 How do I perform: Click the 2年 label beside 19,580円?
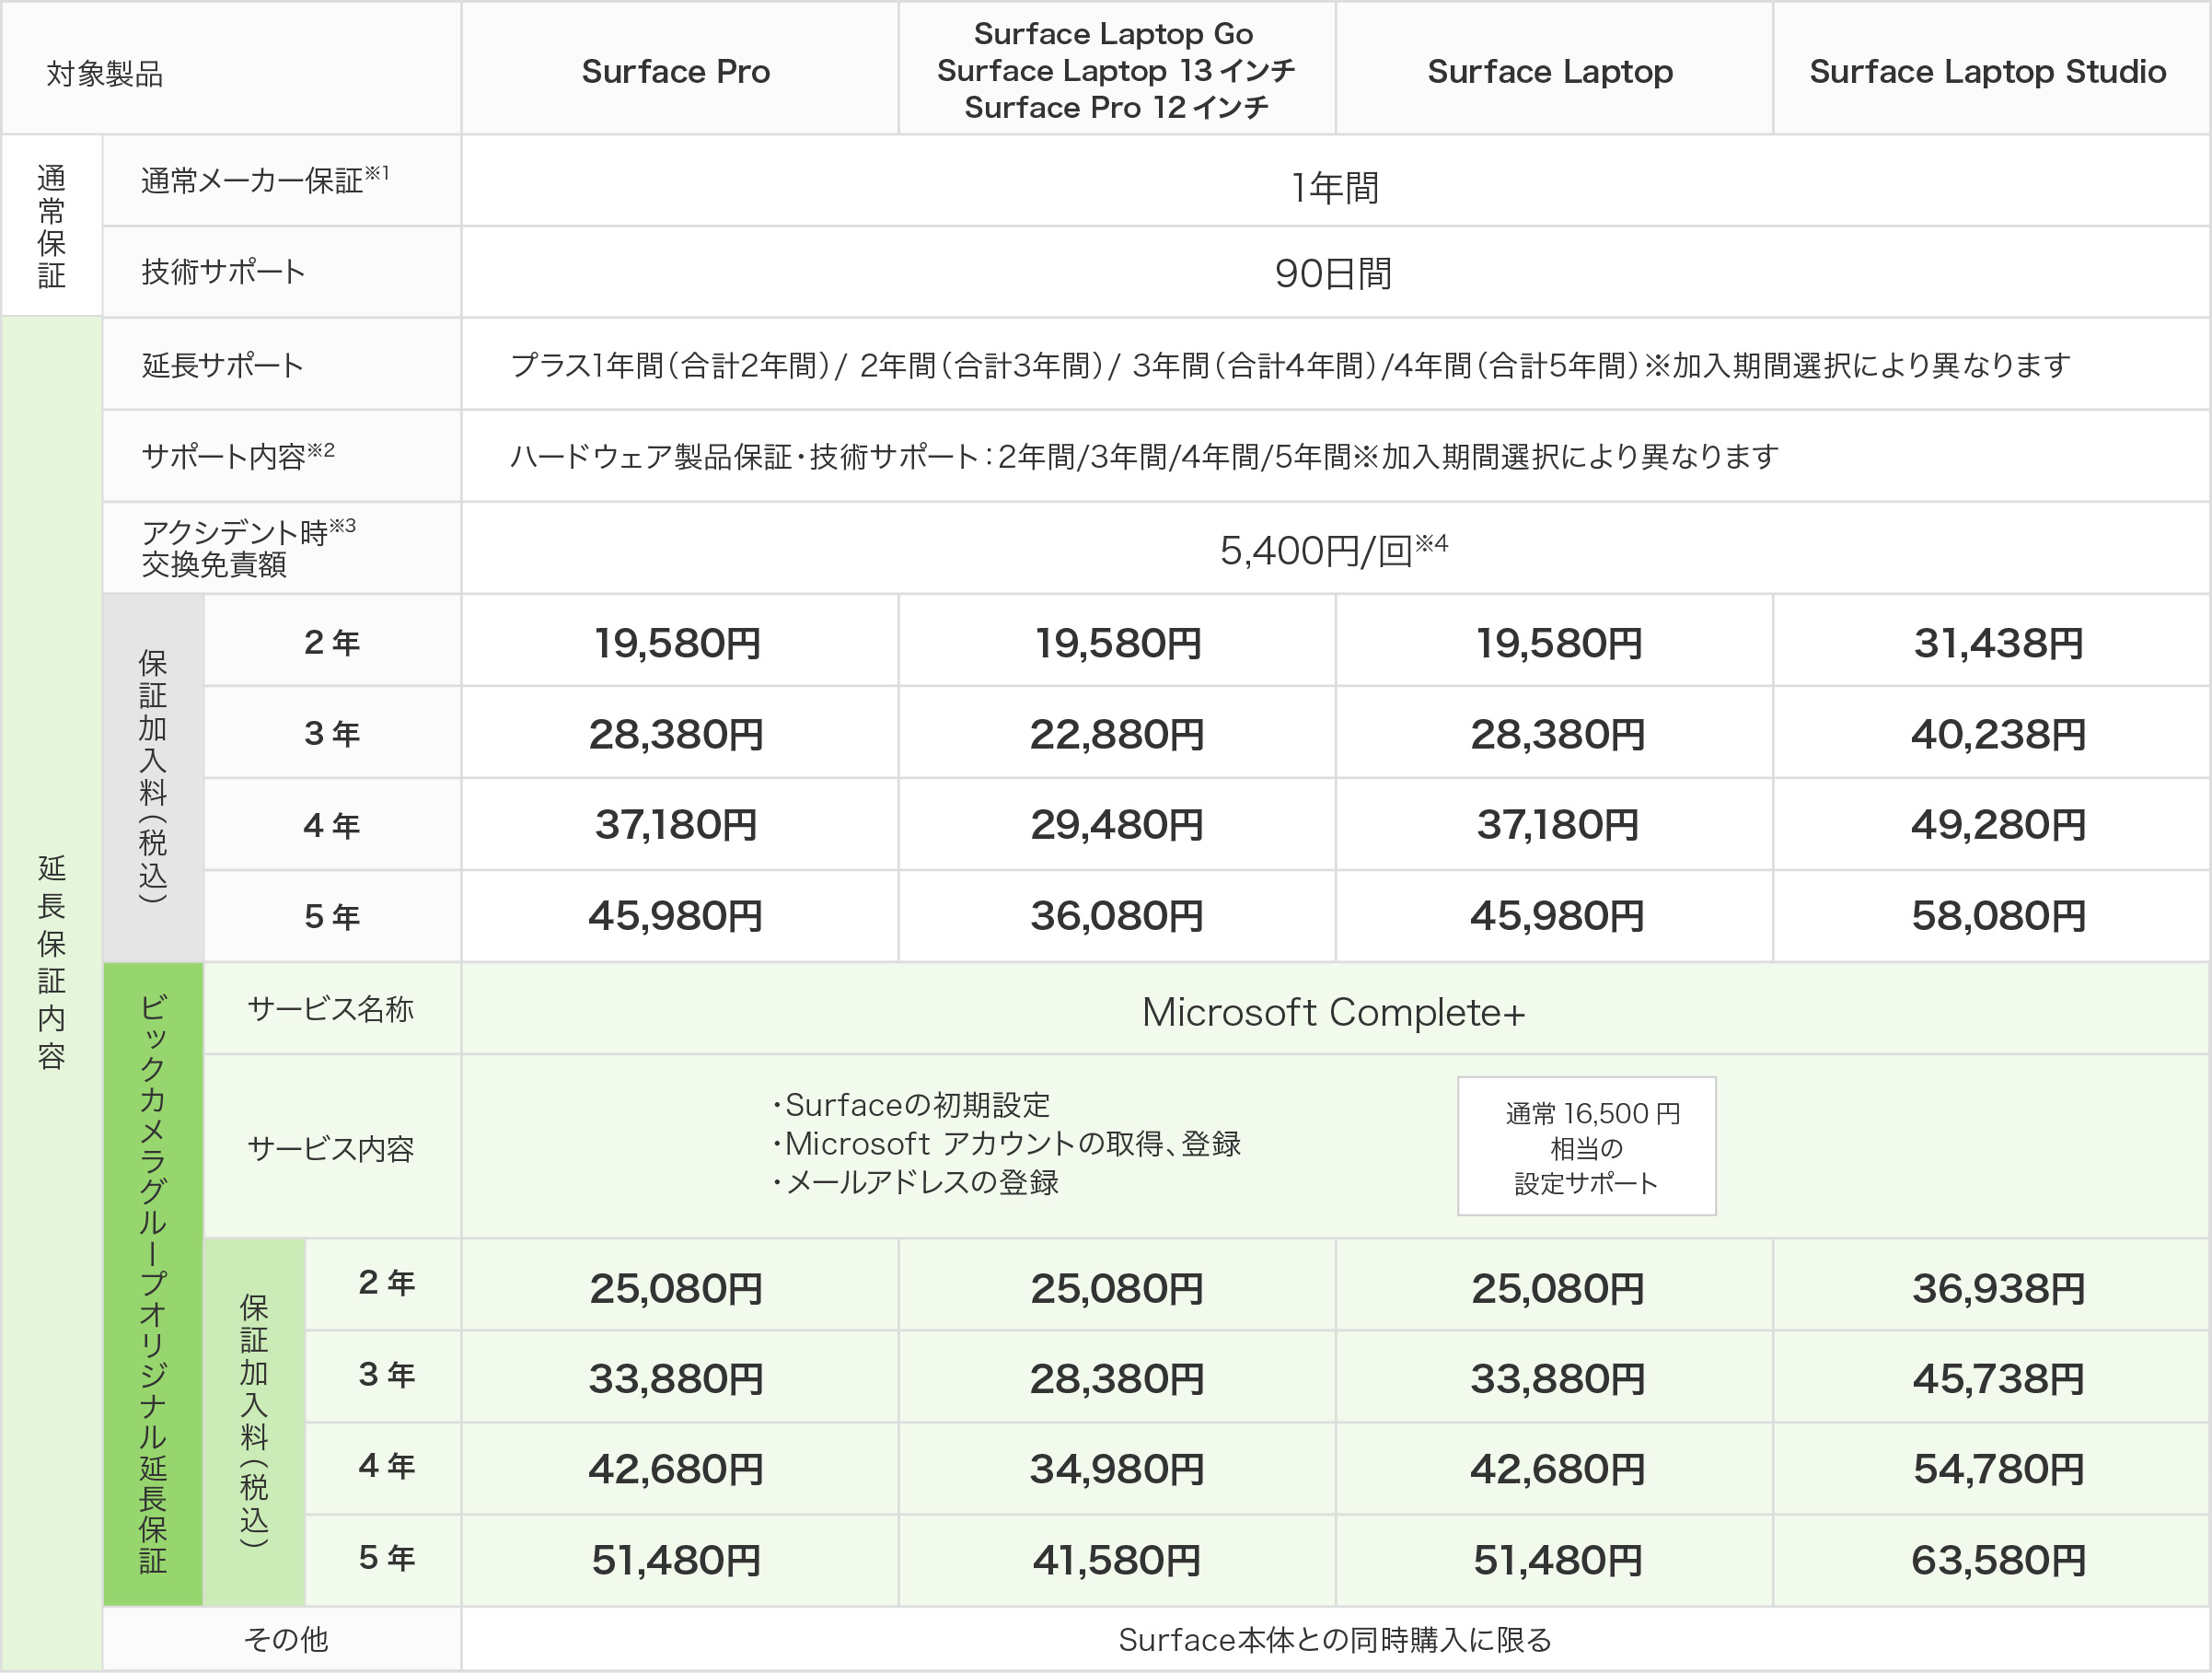pyautogui.click(x=332, y=642)
